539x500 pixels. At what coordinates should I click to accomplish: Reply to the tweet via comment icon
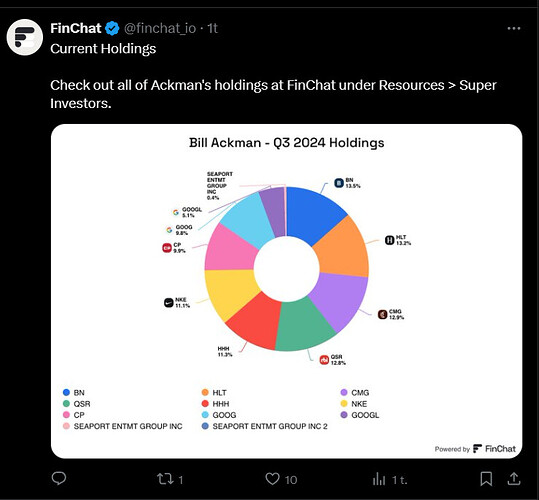(59, 478)
